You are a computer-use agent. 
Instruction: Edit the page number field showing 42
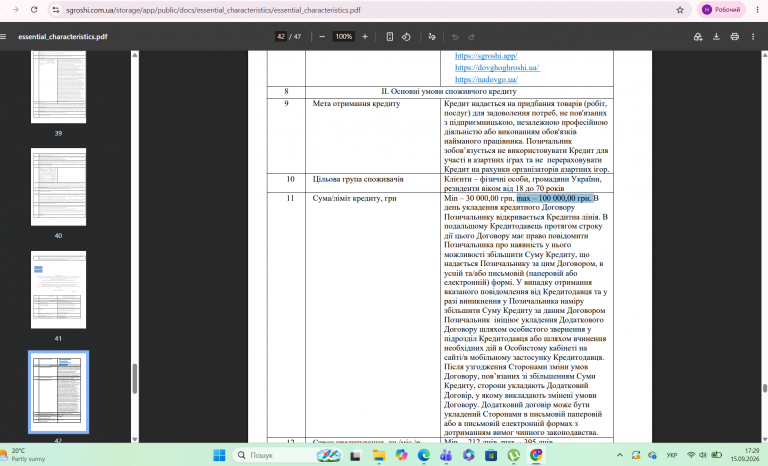281,37
